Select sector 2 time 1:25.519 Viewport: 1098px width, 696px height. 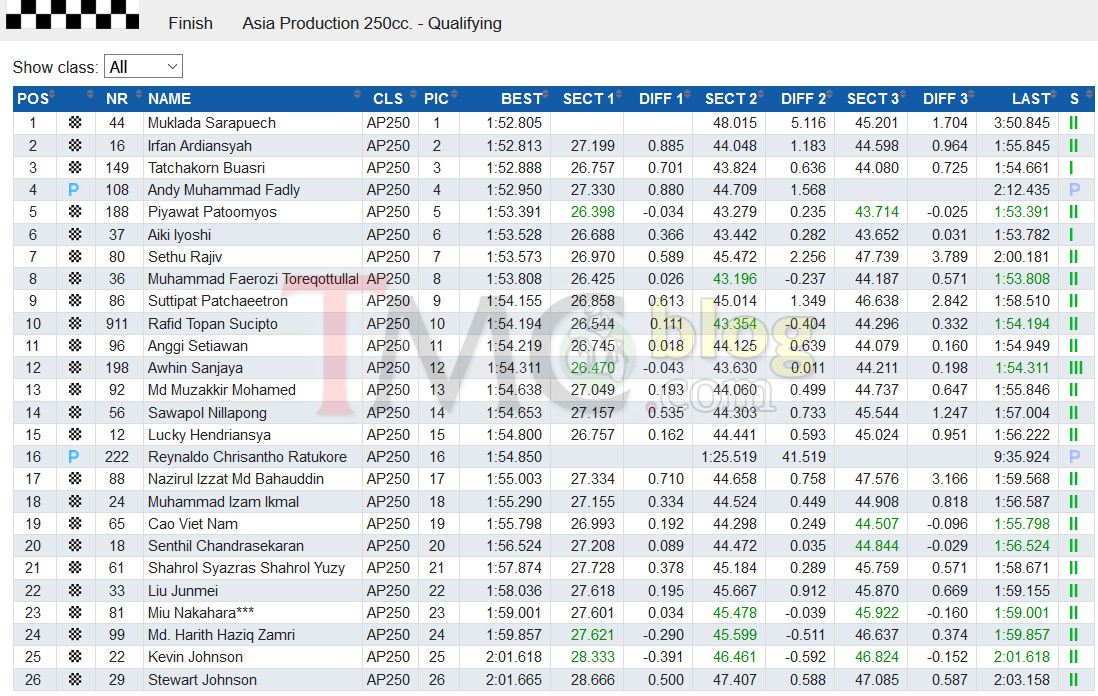[x=729, y=457]
